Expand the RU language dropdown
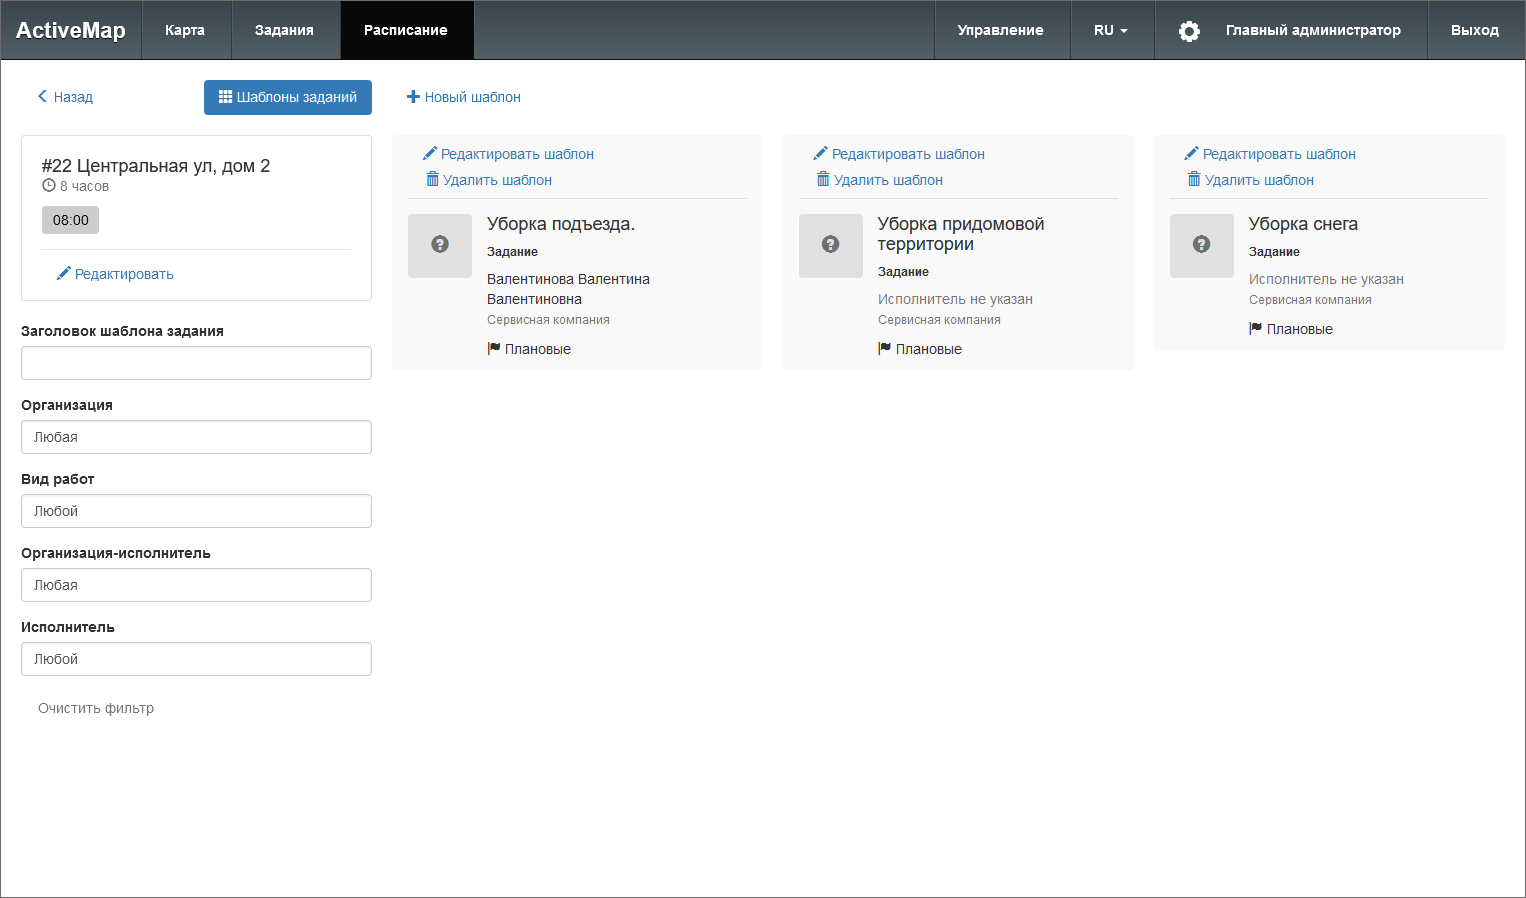Viewport: 1526px width, 898px height. coord(1110,30)
